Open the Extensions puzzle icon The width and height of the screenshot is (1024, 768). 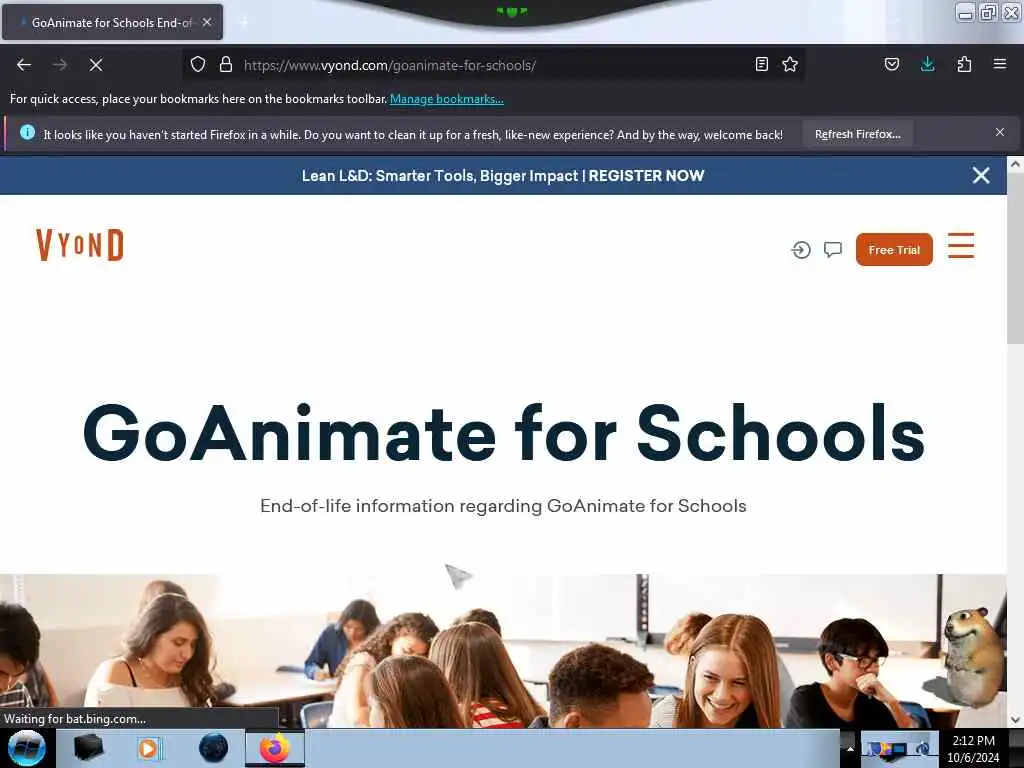pyautogui.click(x=964, y=64)
